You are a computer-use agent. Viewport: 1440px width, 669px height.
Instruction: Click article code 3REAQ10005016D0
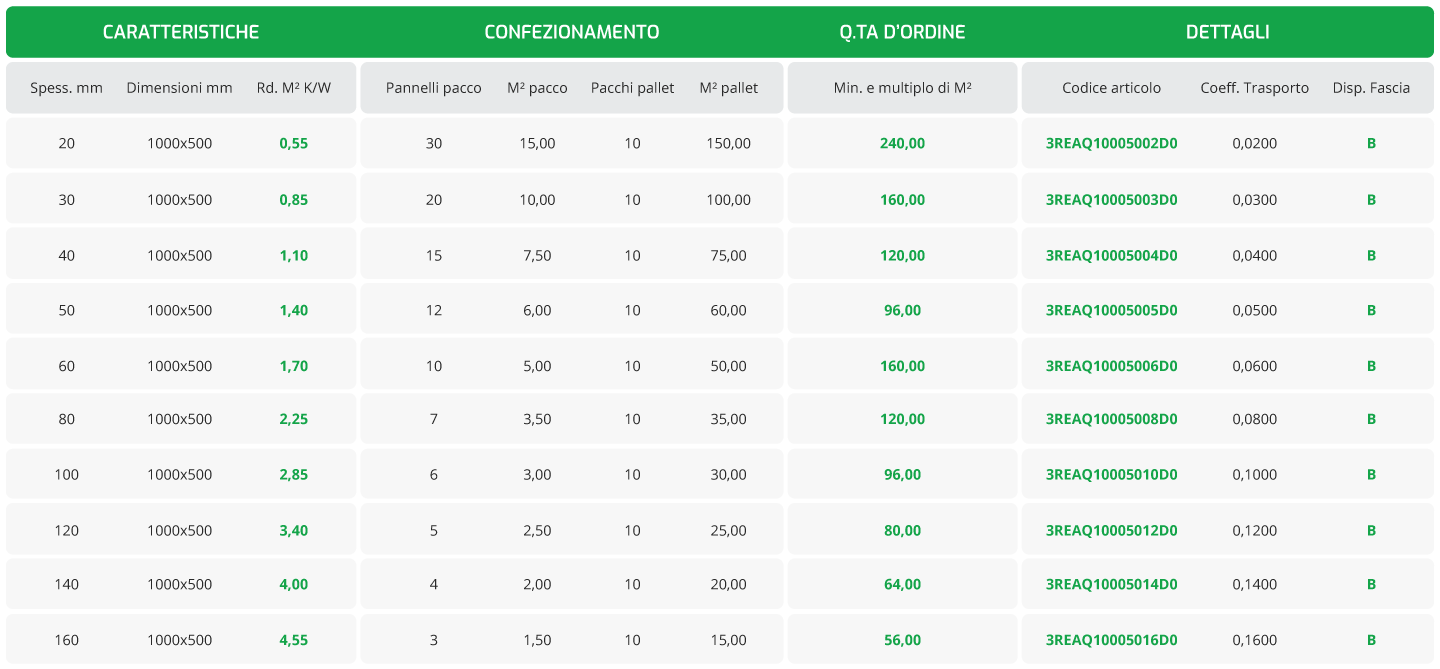[1111, 640]
